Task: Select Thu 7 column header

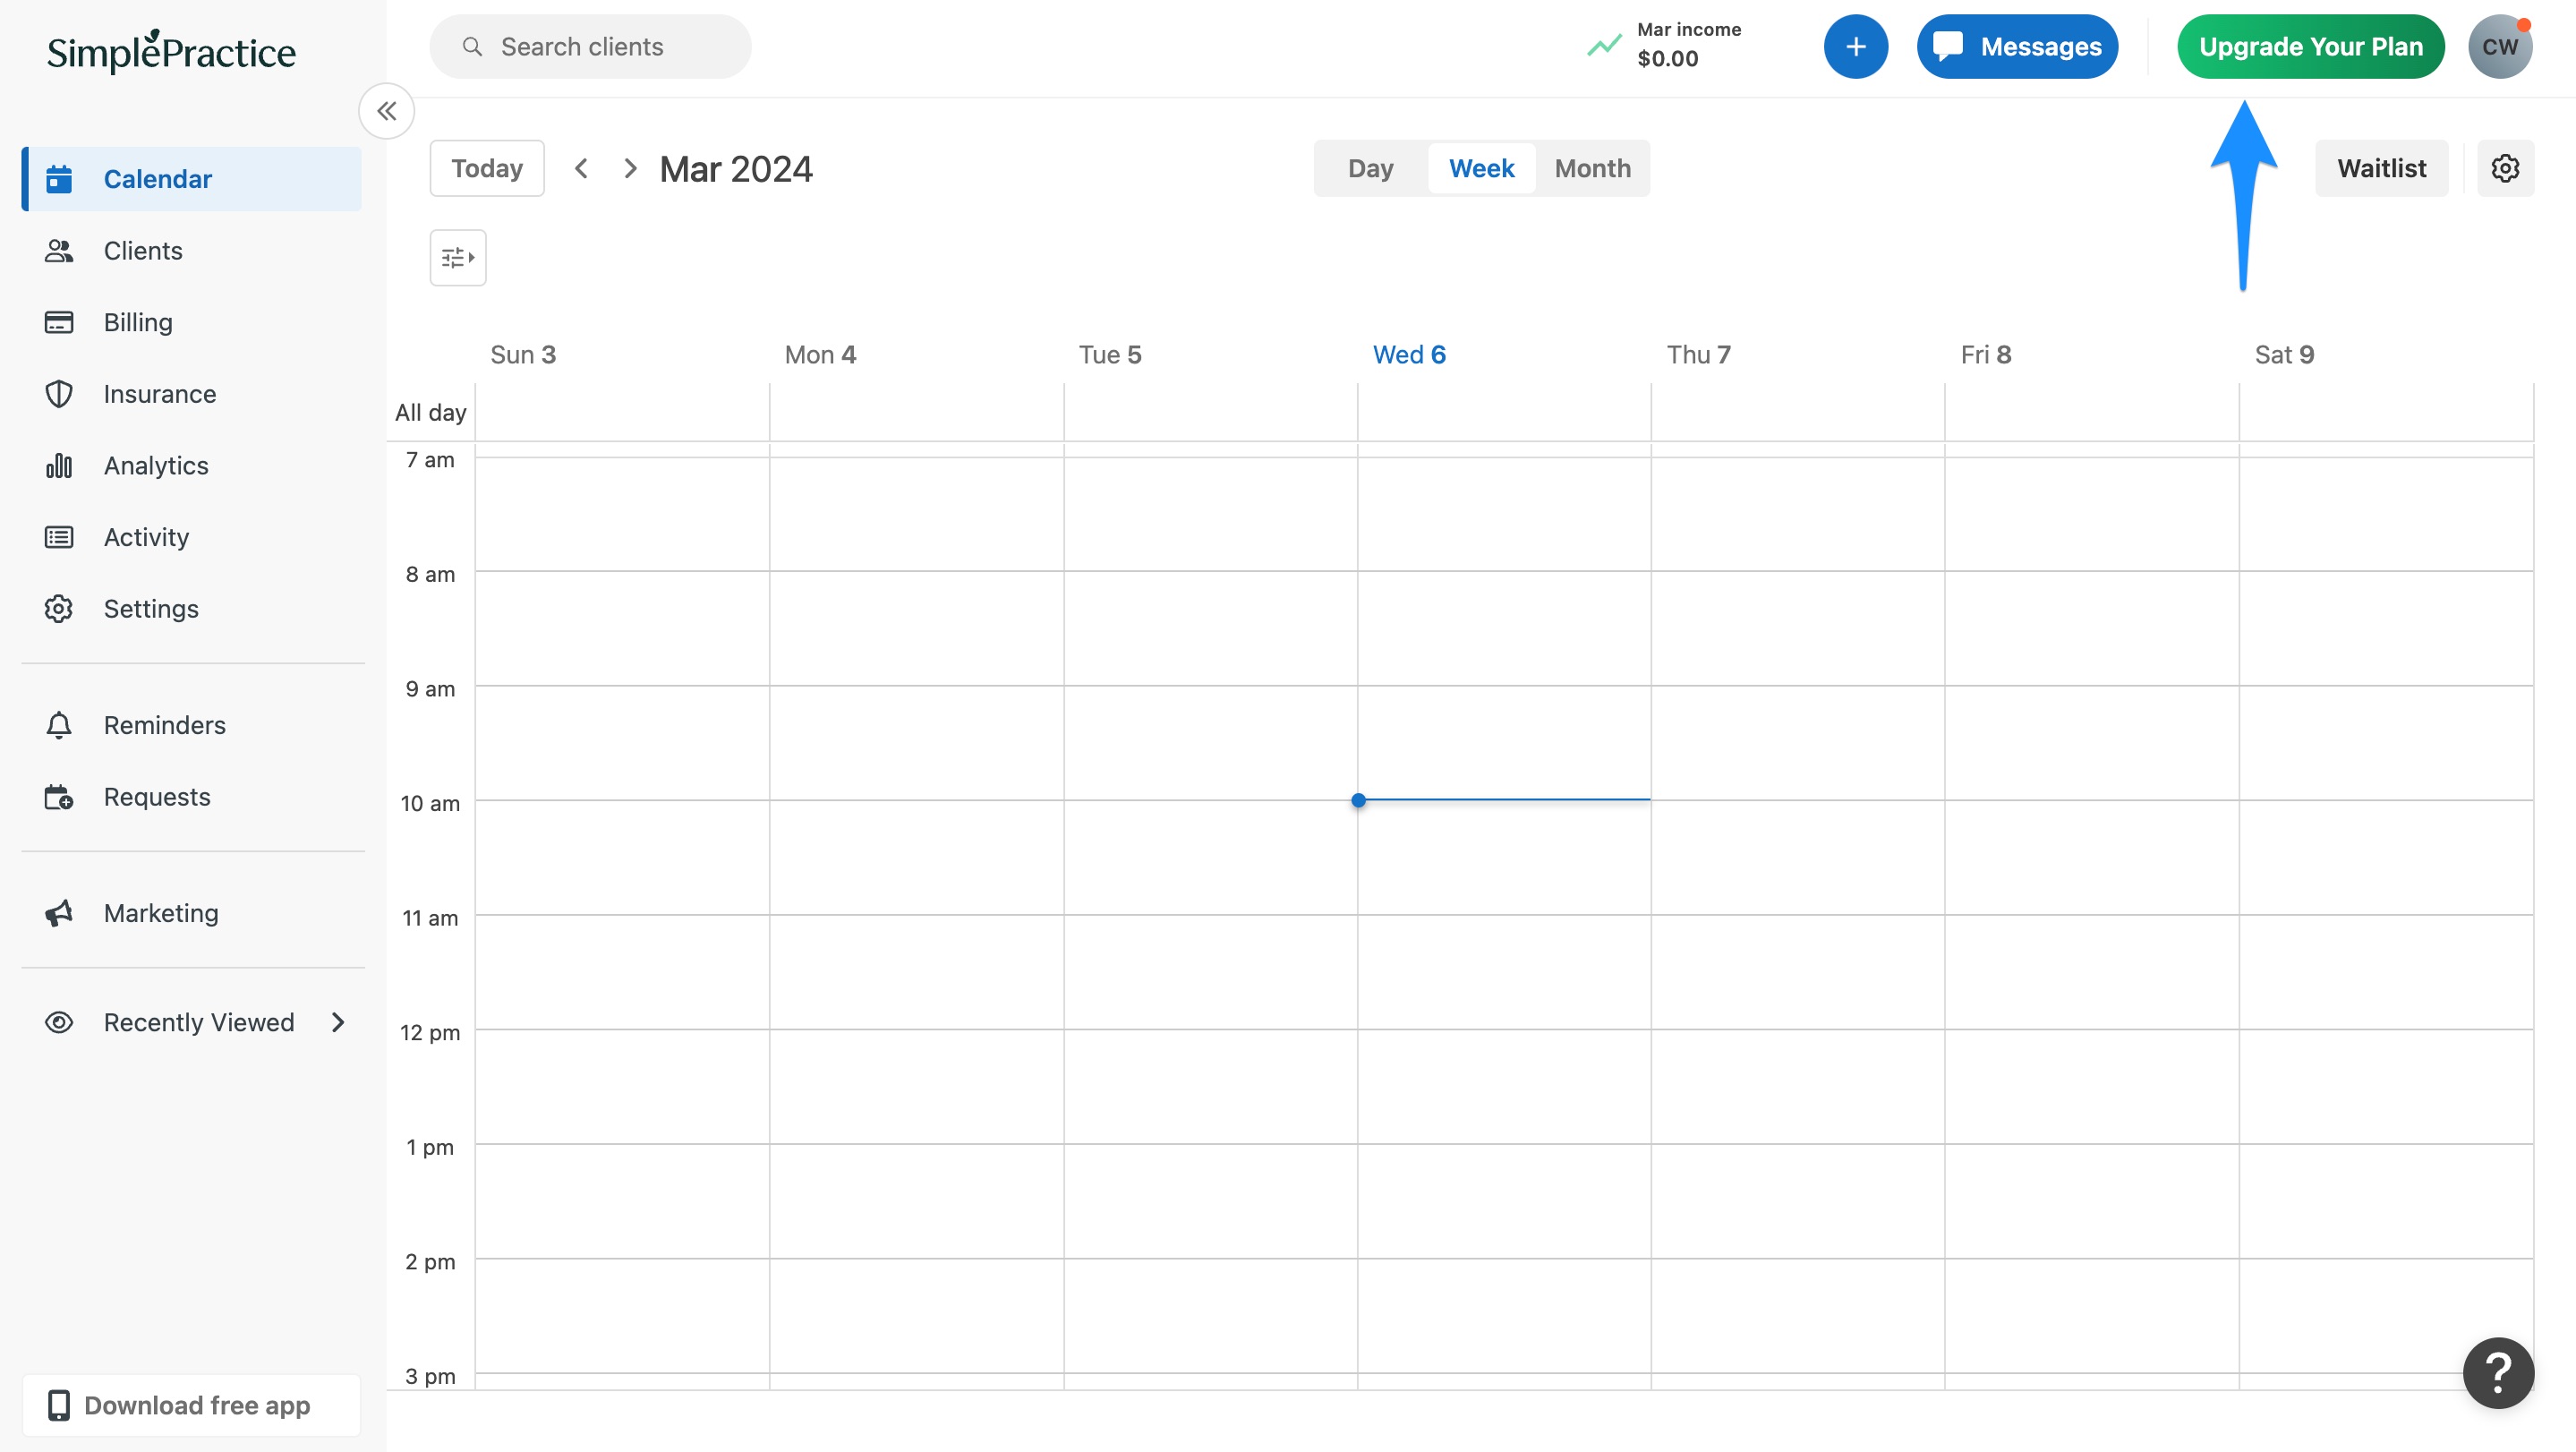Action: 1698,355
